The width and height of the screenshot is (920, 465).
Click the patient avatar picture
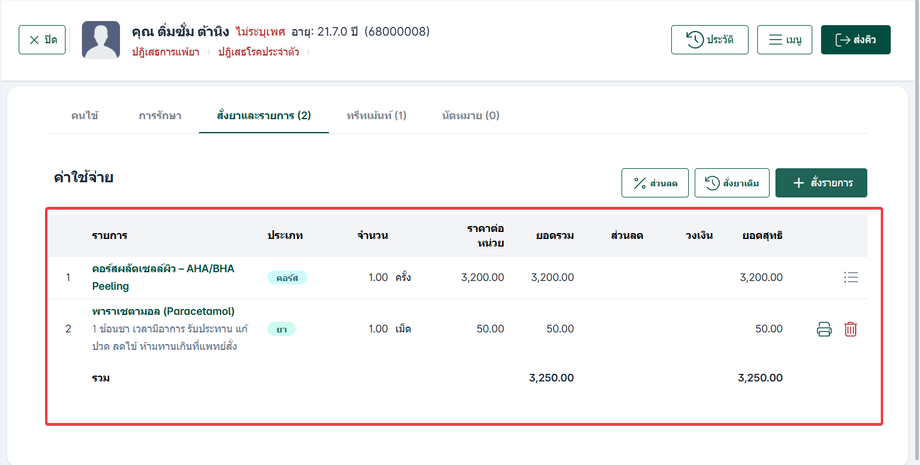(x=101, y=40)
